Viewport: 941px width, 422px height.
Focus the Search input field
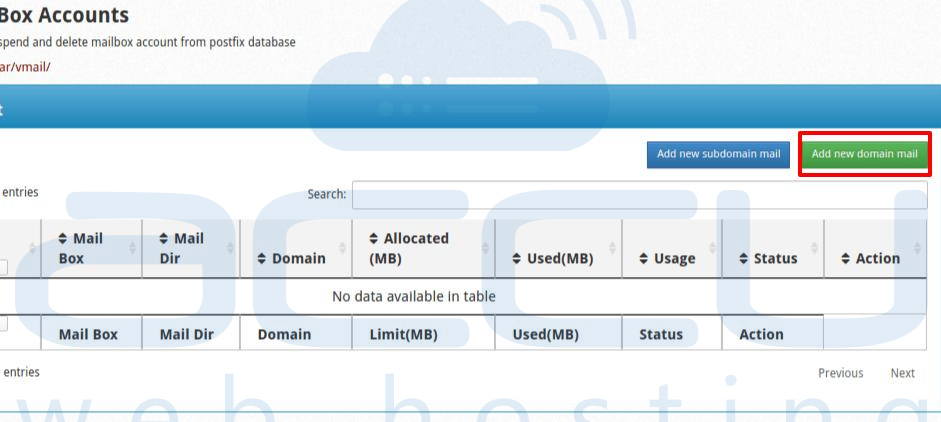tap(639, 194)
